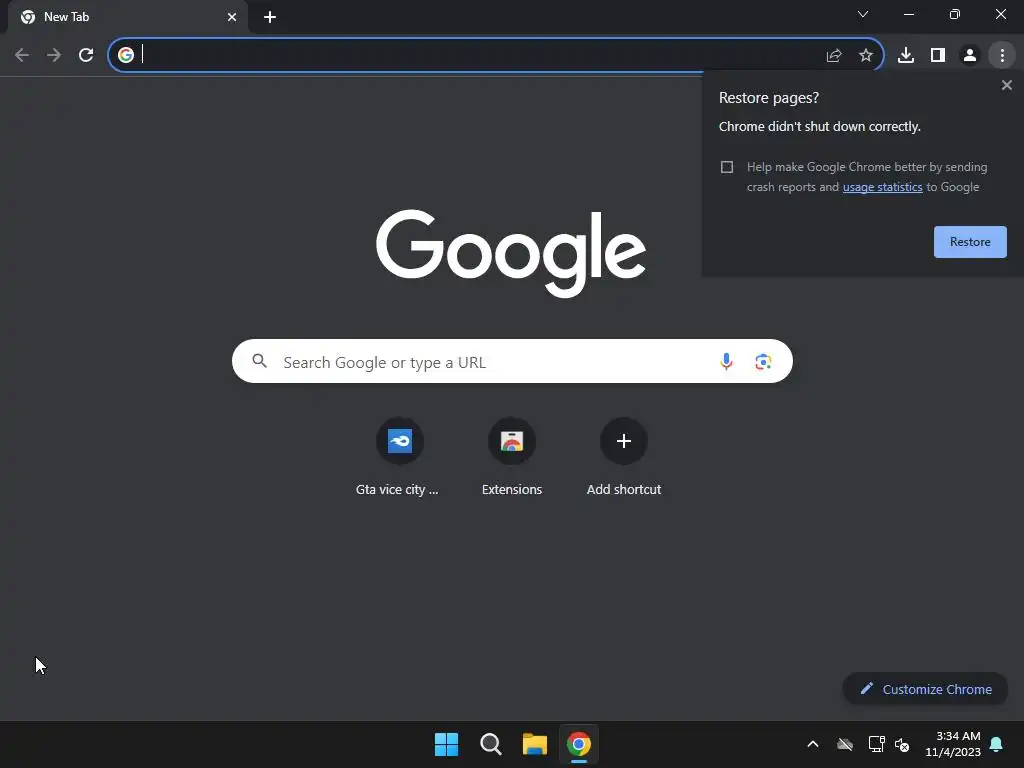Go forward with the forward arrow
Screen dimensions: 1024x768
54,55
